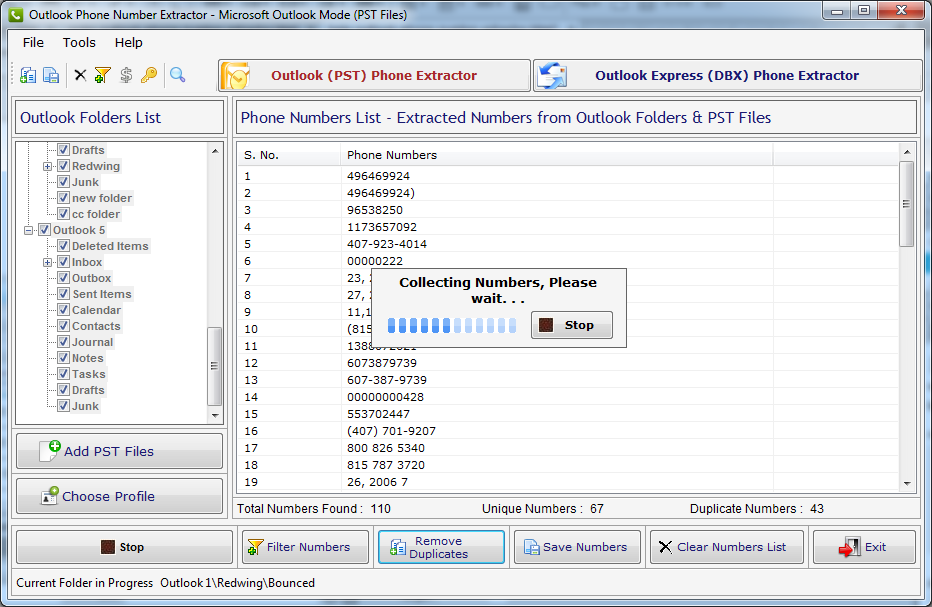Screen dimensions: 932x607
Task: Uncheck the Calendar checkbox
Action: (64, 310)
